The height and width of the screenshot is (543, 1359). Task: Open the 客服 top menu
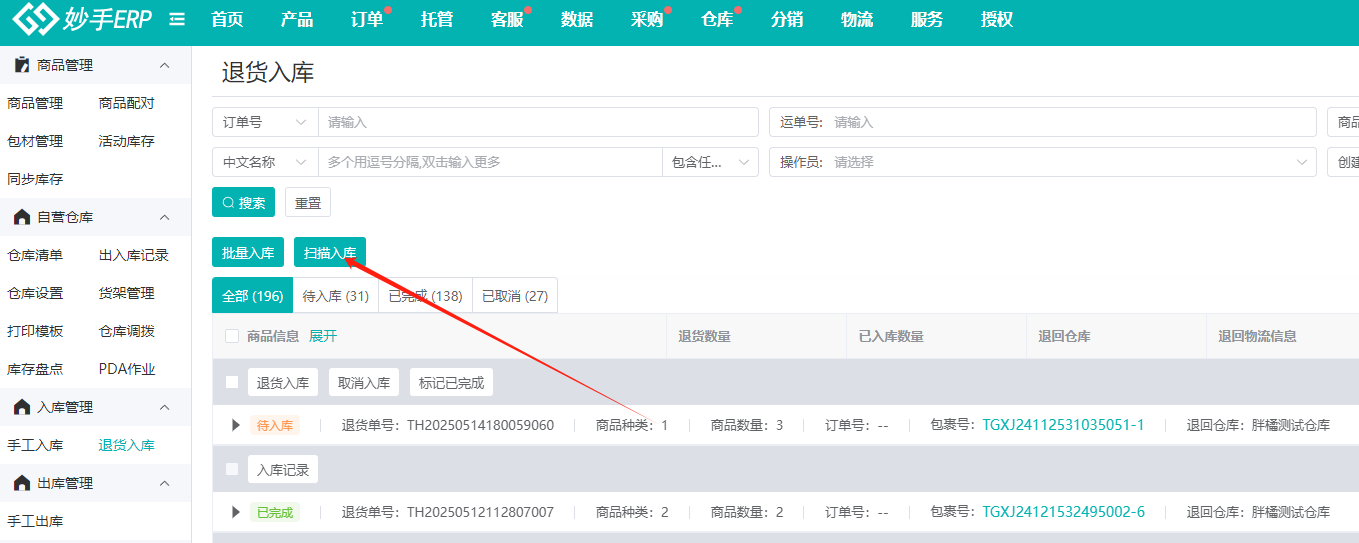[x=507, y=19]
